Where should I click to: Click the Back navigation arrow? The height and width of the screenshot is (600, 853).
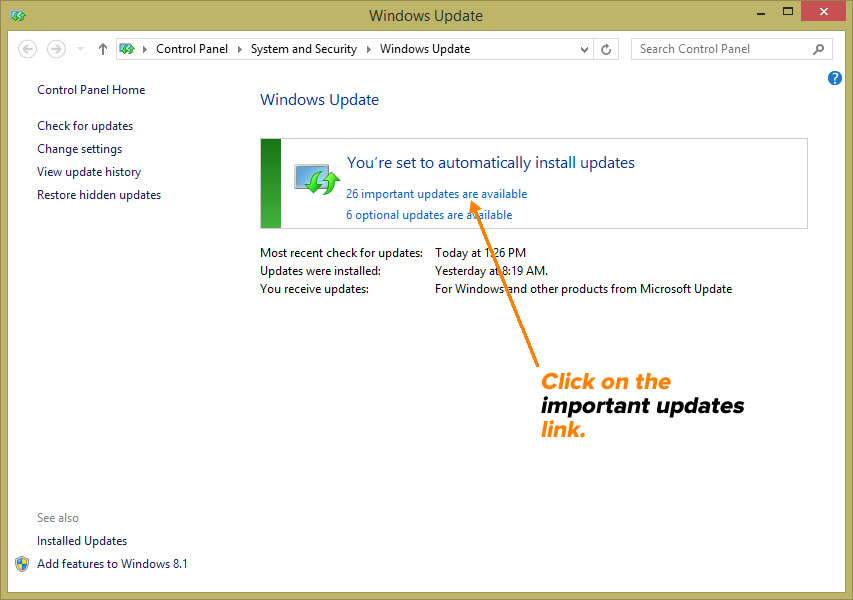[27, 49]
